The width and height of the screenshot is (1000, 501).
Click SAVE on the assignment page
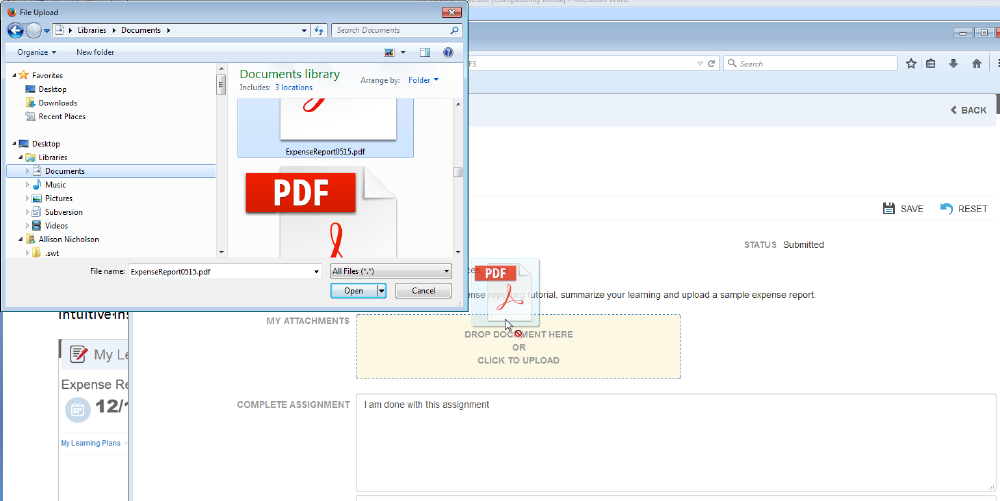coord(903,208)
